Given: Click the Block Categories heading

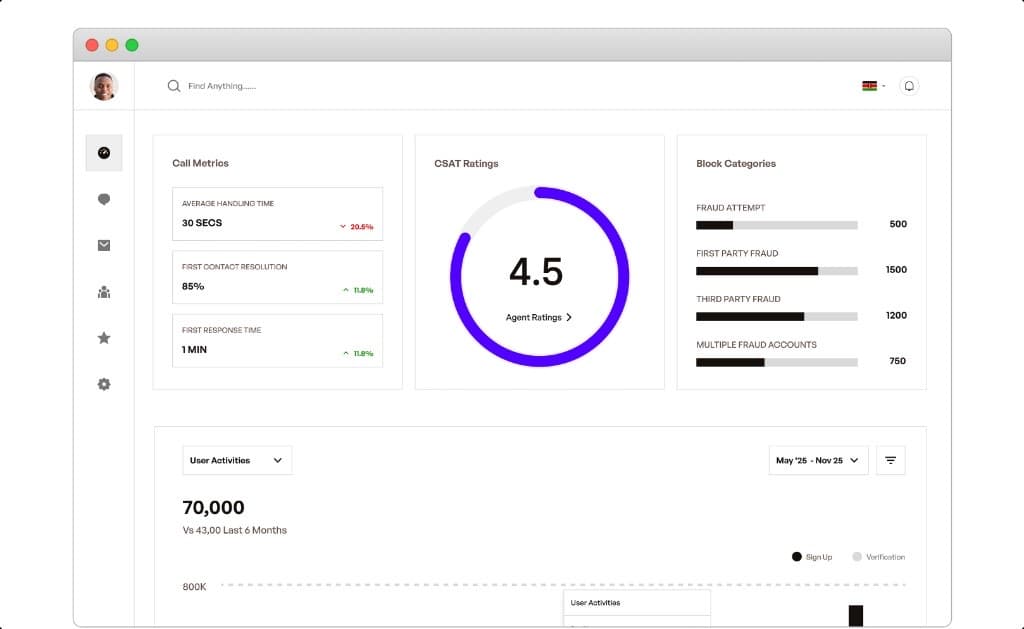Looking at the screenshot, I should (736, 163).
